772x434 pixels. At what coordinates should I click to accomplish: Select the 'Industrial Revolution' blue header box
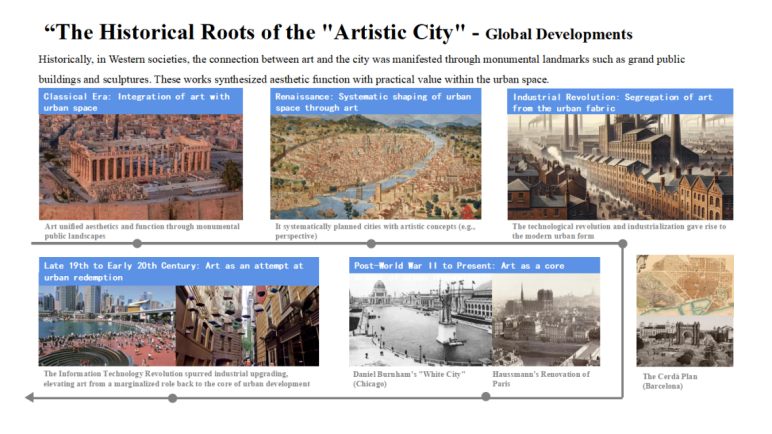[620, 101]
